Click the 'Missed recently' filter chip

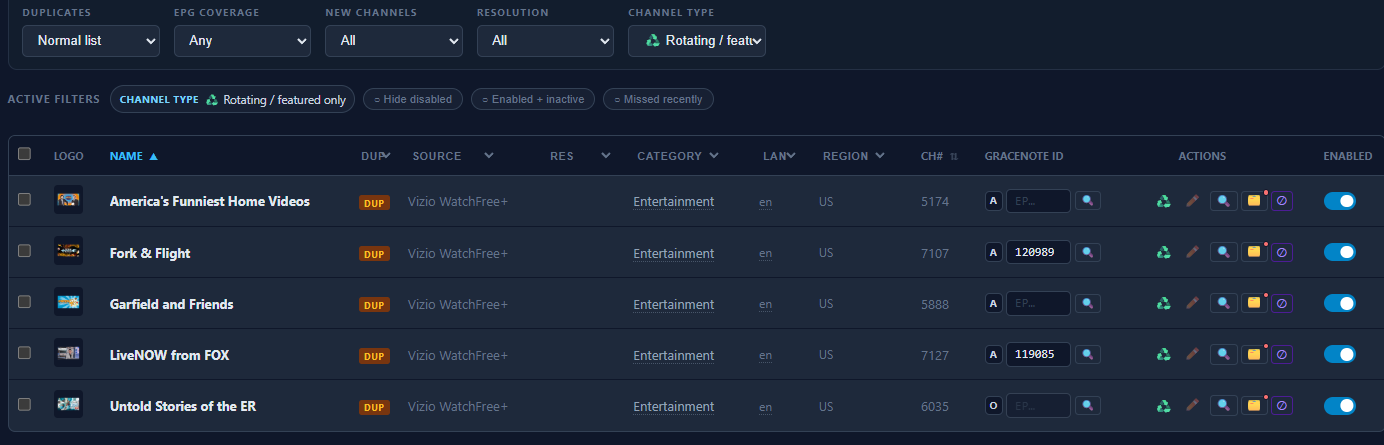point(658,99)
